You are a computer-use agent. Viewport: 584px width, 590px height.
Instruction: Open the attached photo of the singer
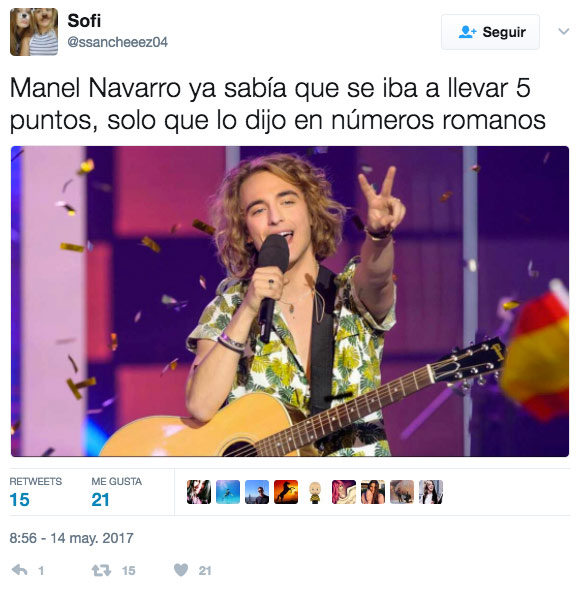(290, 301)
